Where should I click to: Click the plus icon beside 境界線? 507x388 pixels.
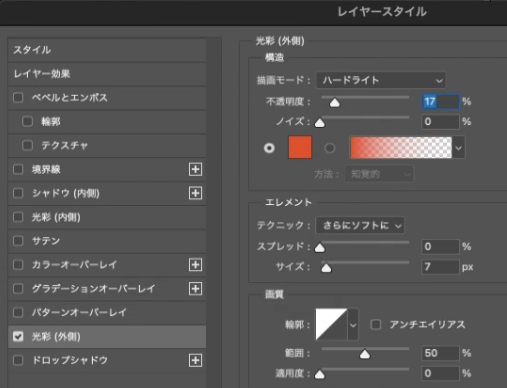[195, 169]
